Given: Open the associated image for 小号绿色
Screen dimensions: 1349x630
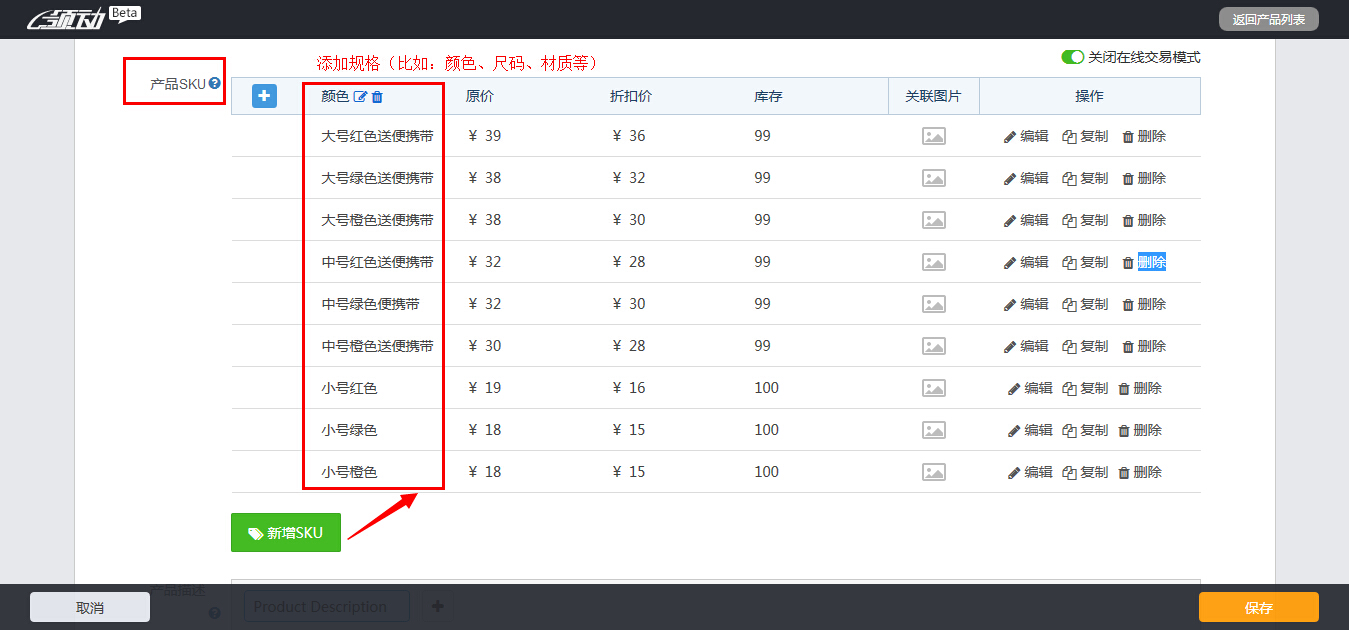Looking at the screenshot, I should pos(933,429).
